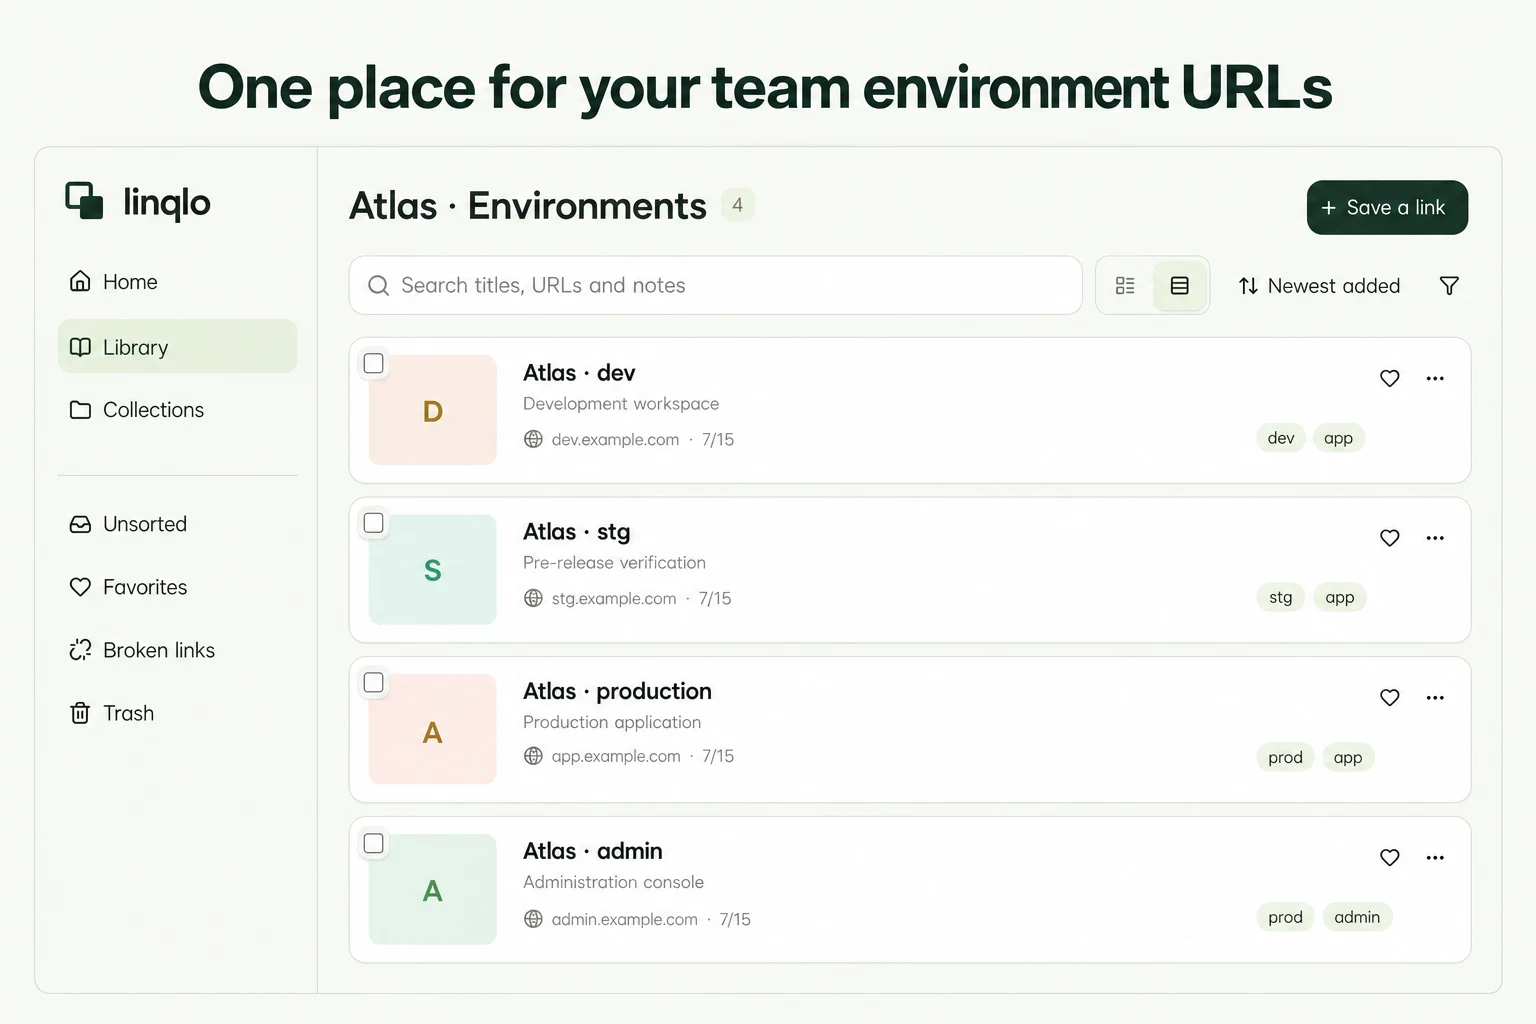
Task: Check the Atlas · production checkbox
Action: click(x=374, y=682)
